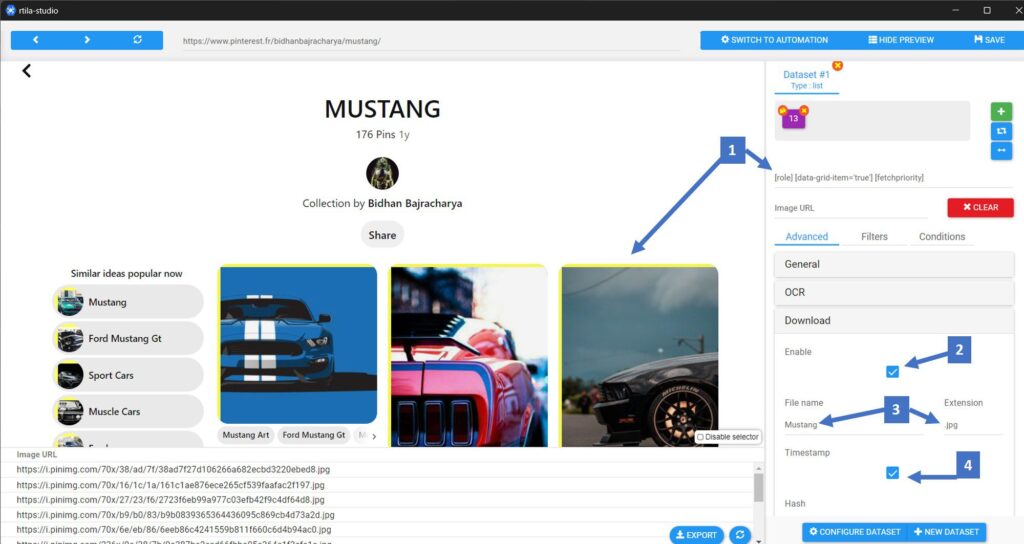Click the Ford Mustang Gt tag chip
This screenshot has height=544, width=1024.
pyautogui.click(x=313, y=435)
